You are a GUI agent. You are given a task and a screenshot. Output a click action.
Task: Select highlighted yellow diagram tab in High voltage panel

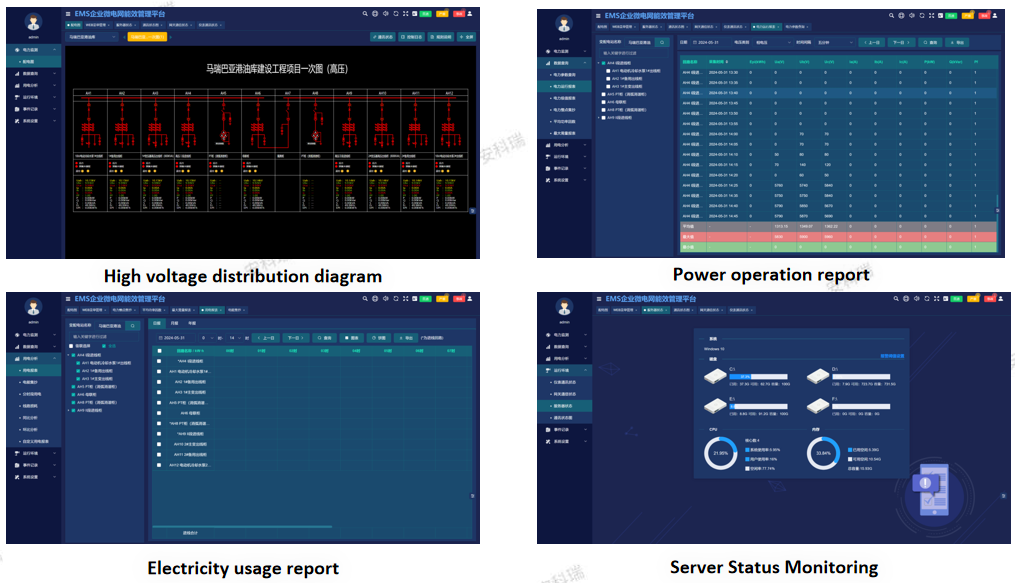(147, 36)
